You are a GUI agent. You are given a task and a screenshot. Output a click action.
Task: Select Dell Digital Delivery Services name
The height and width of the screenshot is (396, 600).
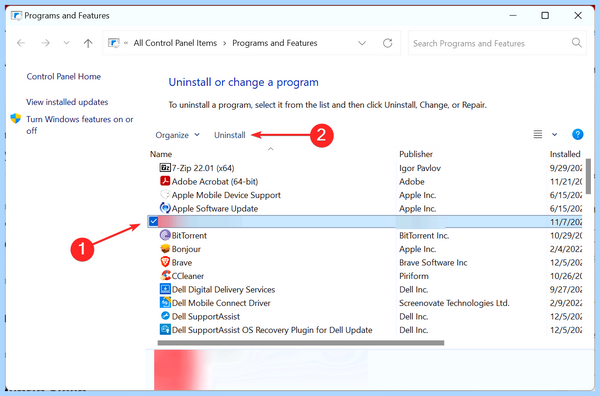[x=223, y=289]
